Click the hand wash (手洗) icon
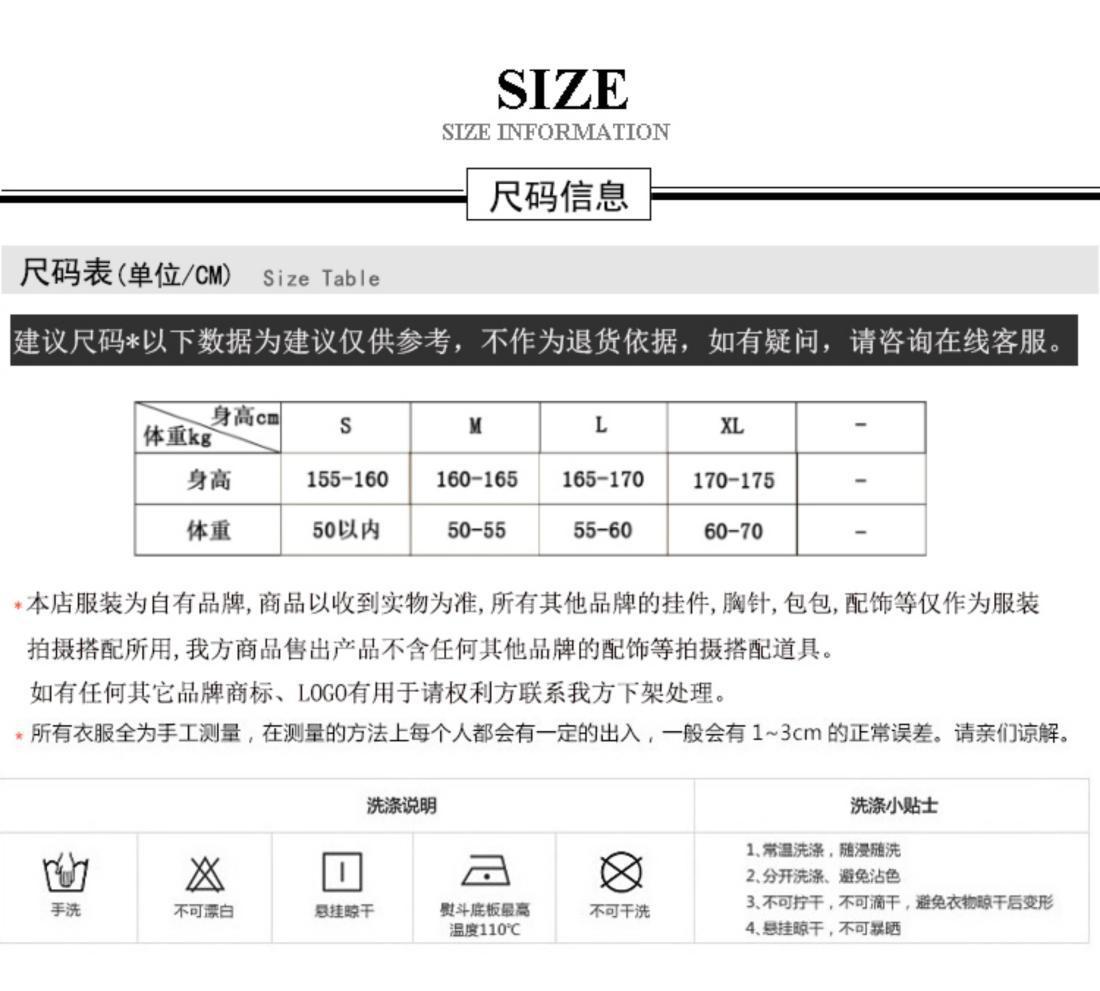Viewport: 1100px width, 991px height. pos(65,872)
